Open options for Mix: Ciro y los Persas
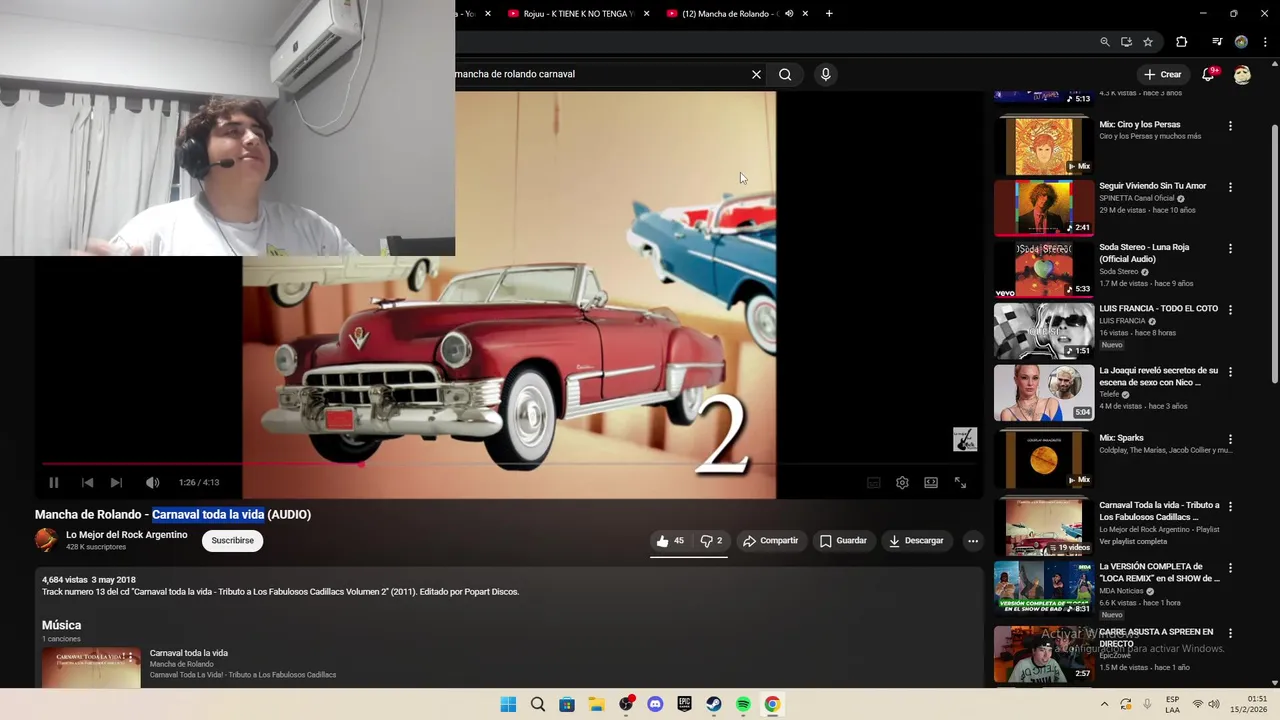This screenshot has height=720, width=1280. 1230,126
